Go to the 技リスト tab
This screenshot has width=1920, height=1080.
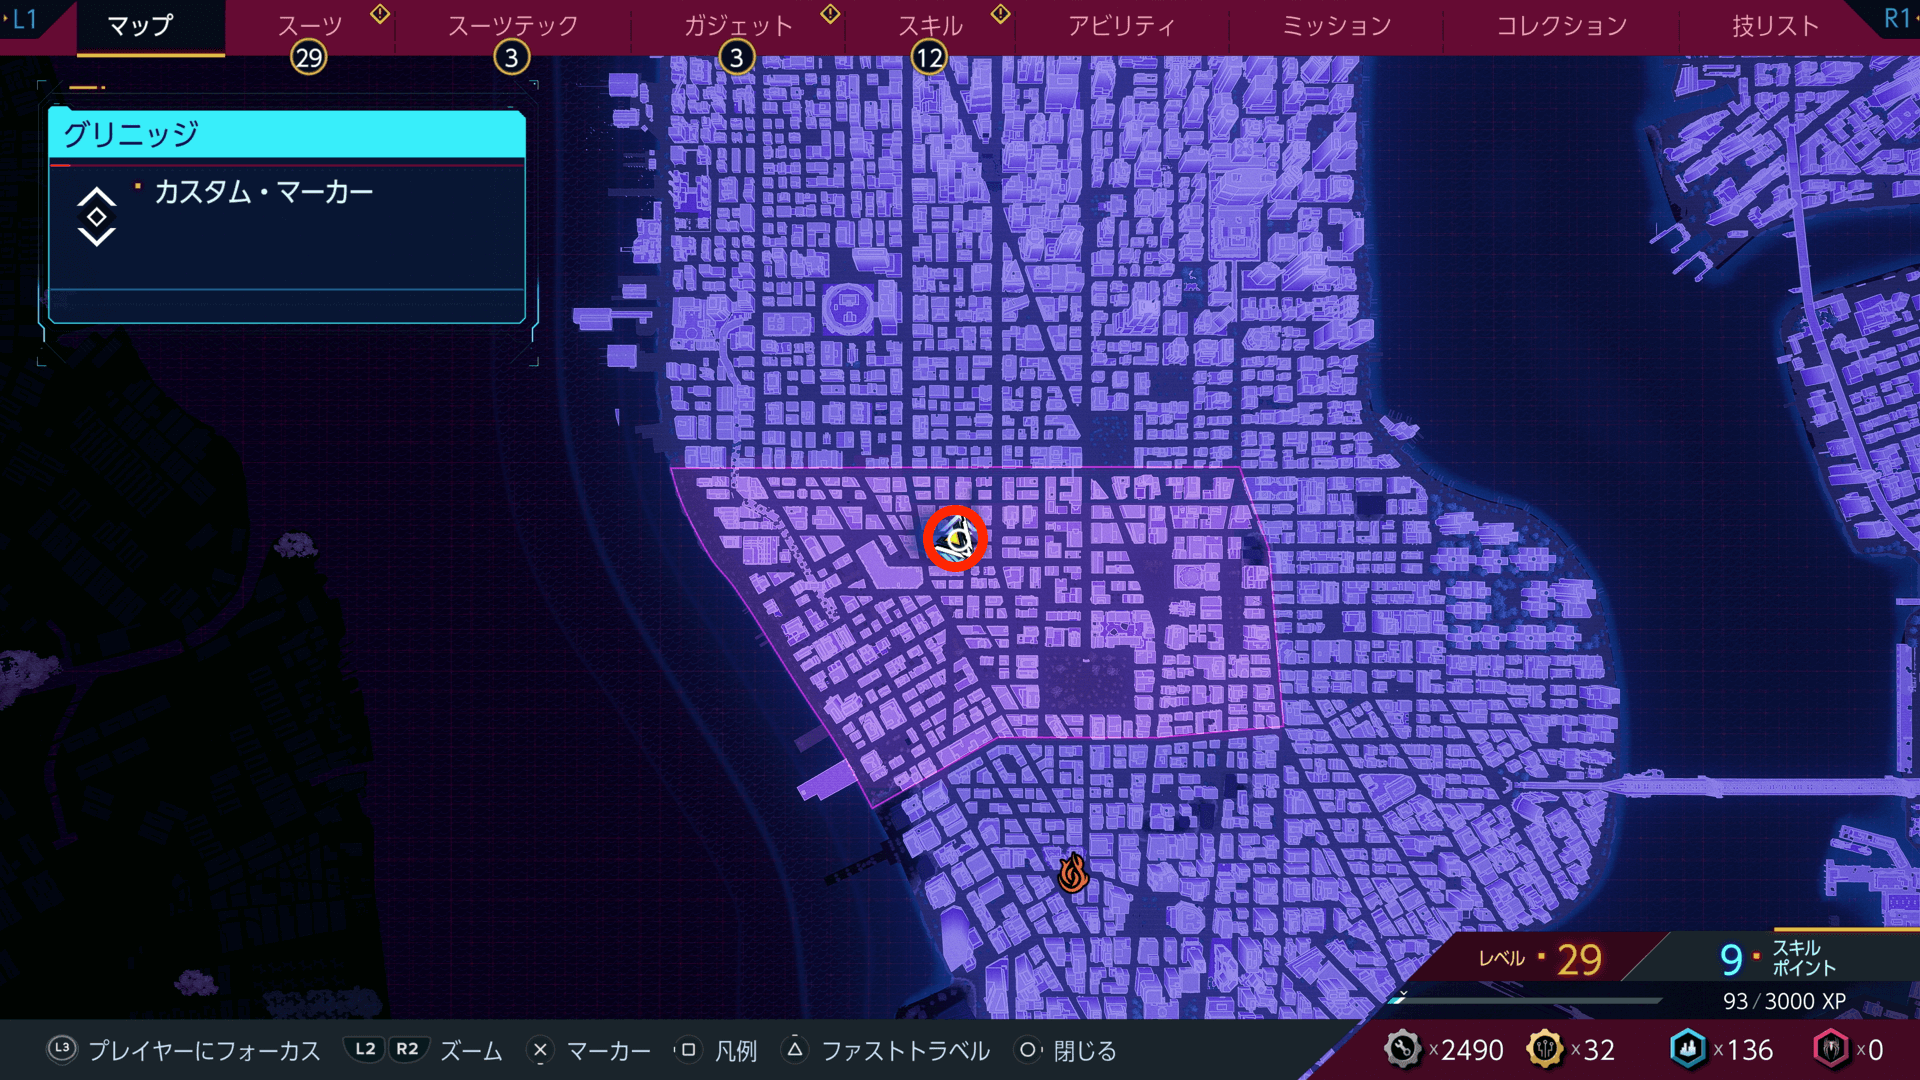pyautogui.click(x=1775, y=26)
